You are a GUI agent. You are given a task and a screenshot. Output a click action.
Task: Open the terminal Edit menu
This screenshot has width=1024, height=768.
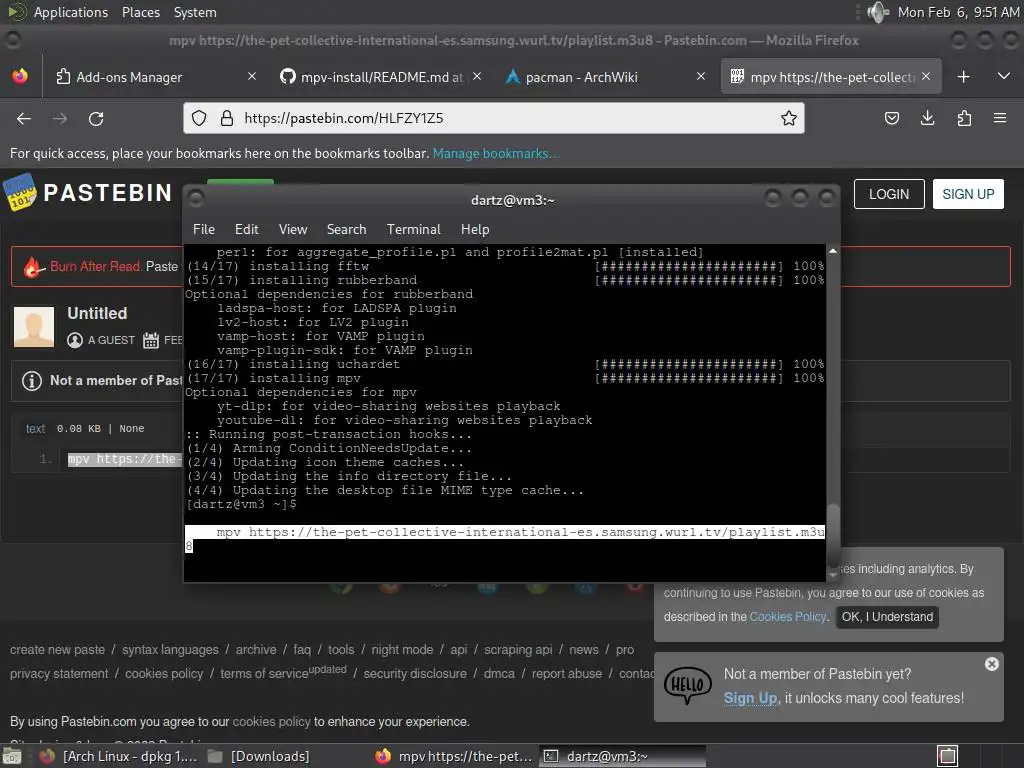coord(246,229)
